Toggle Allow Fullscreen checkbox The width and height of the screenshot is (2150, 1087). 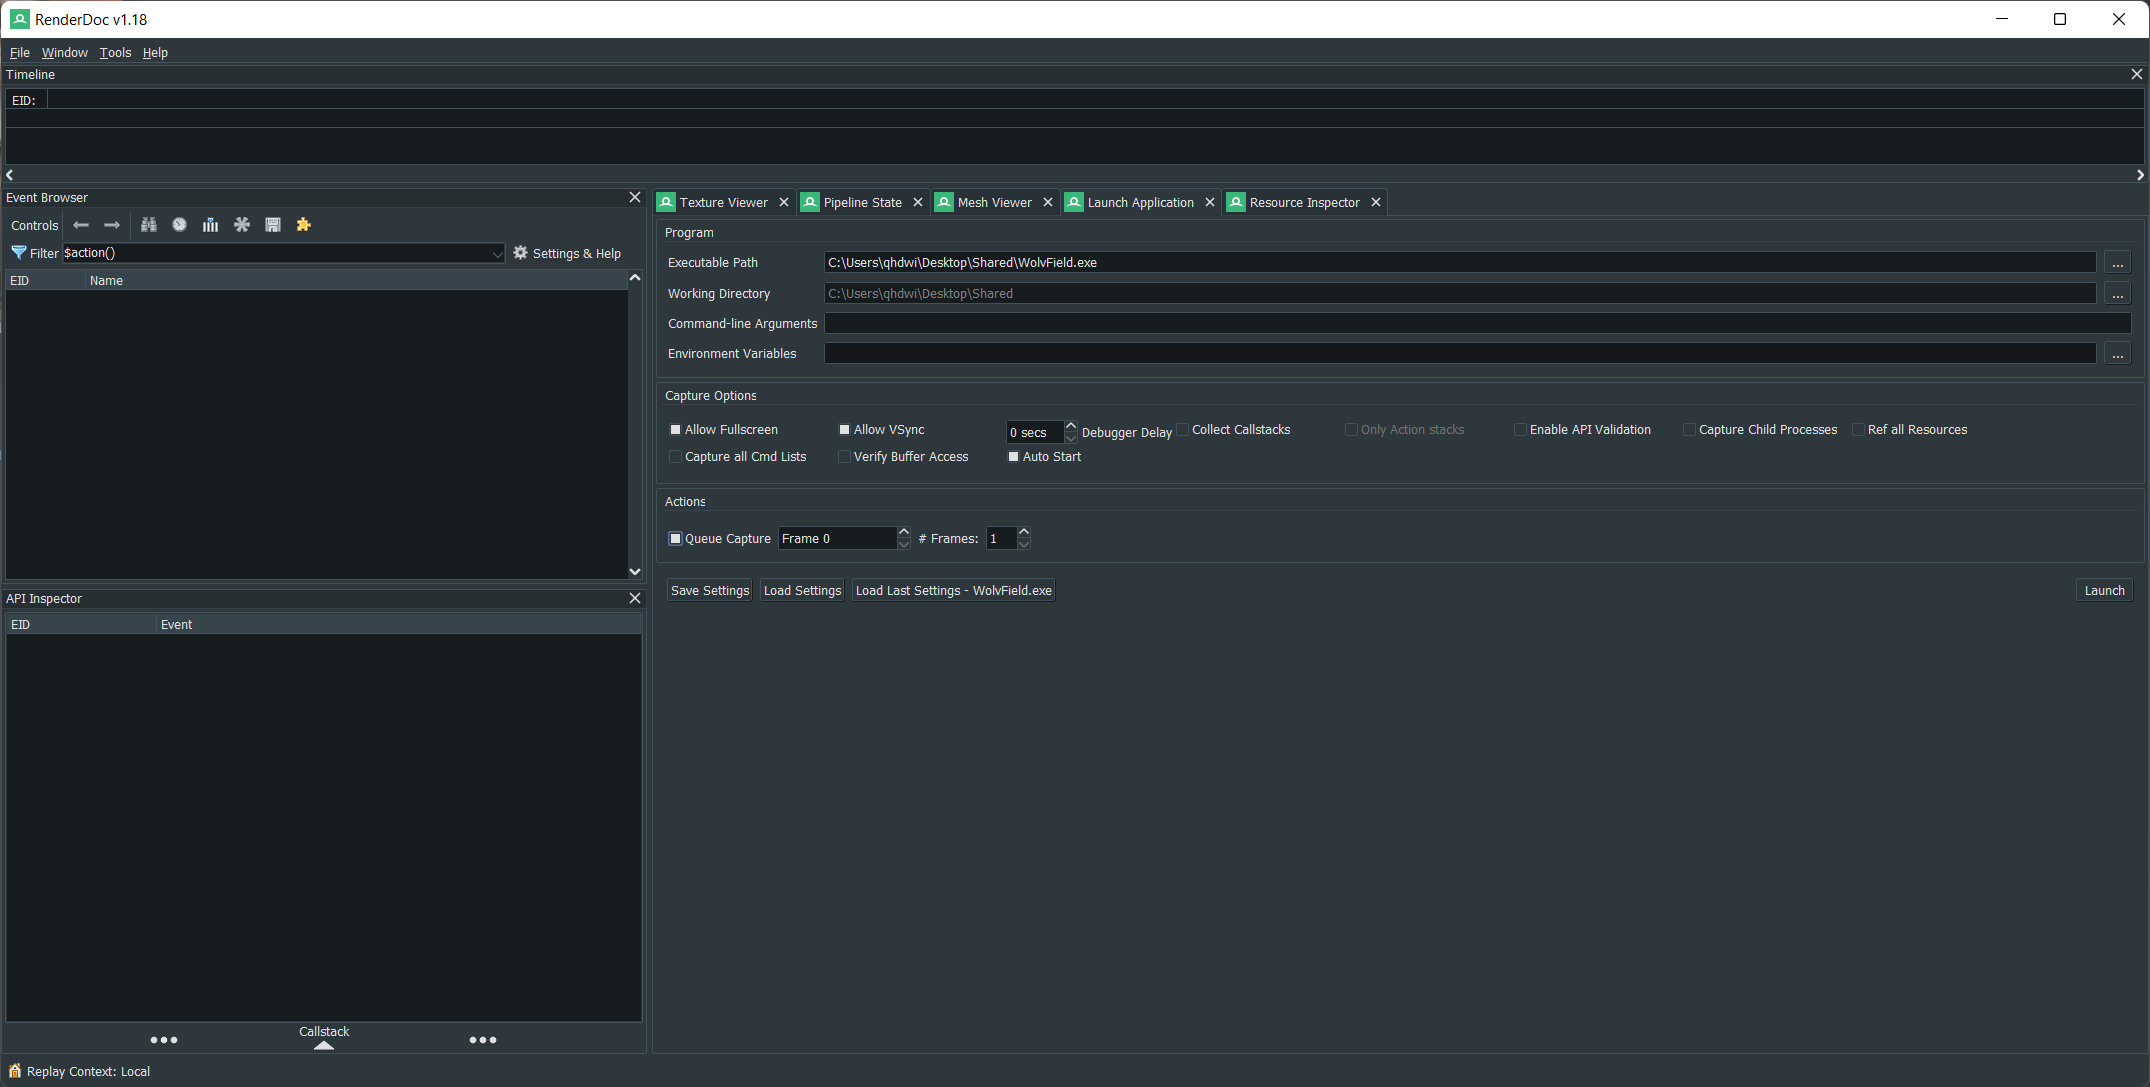click(x=675, y=430)
